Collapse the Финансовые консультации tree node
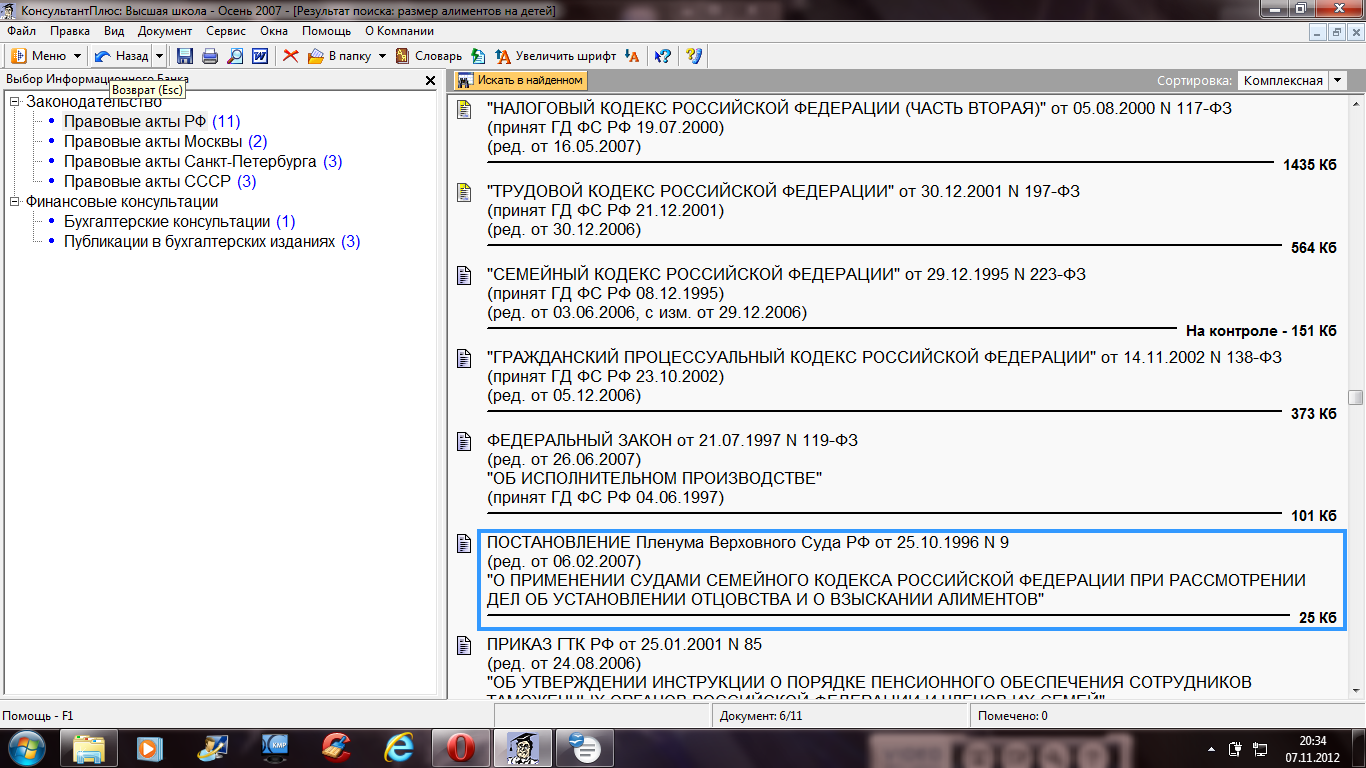The height and width of the screenshot is (768, 1366). [14, 201]
